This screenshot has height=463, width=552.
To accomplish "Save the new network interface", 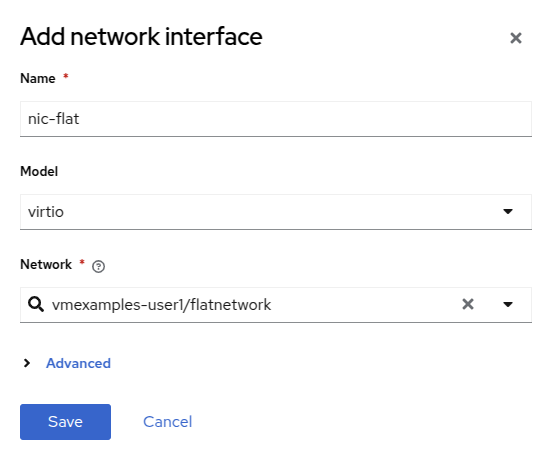I will [65, 422].
